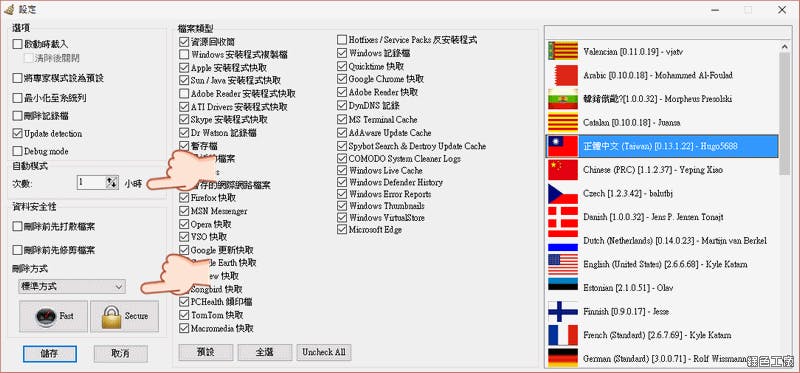Select 正體中文 (Taiwan) language row
800x373 pixels.
coord(662,146)
